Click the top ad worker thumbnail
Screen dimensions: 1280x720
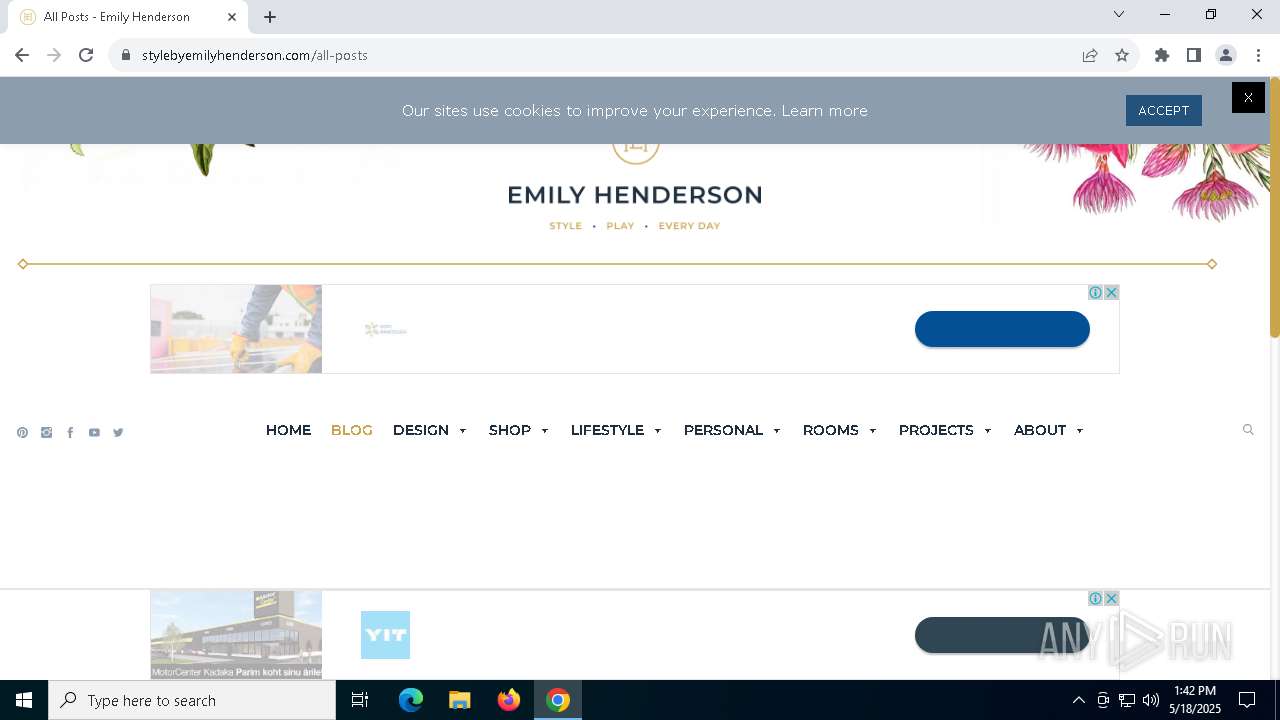236,329
